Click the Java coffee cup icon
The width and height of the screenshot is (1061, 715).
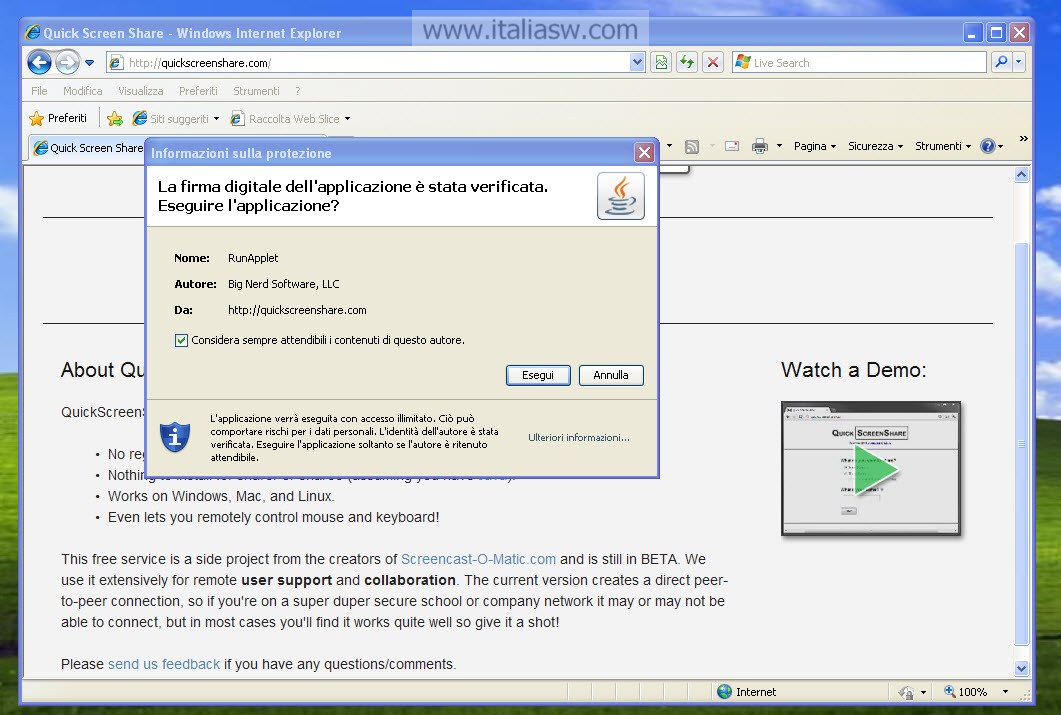(620, 196)
